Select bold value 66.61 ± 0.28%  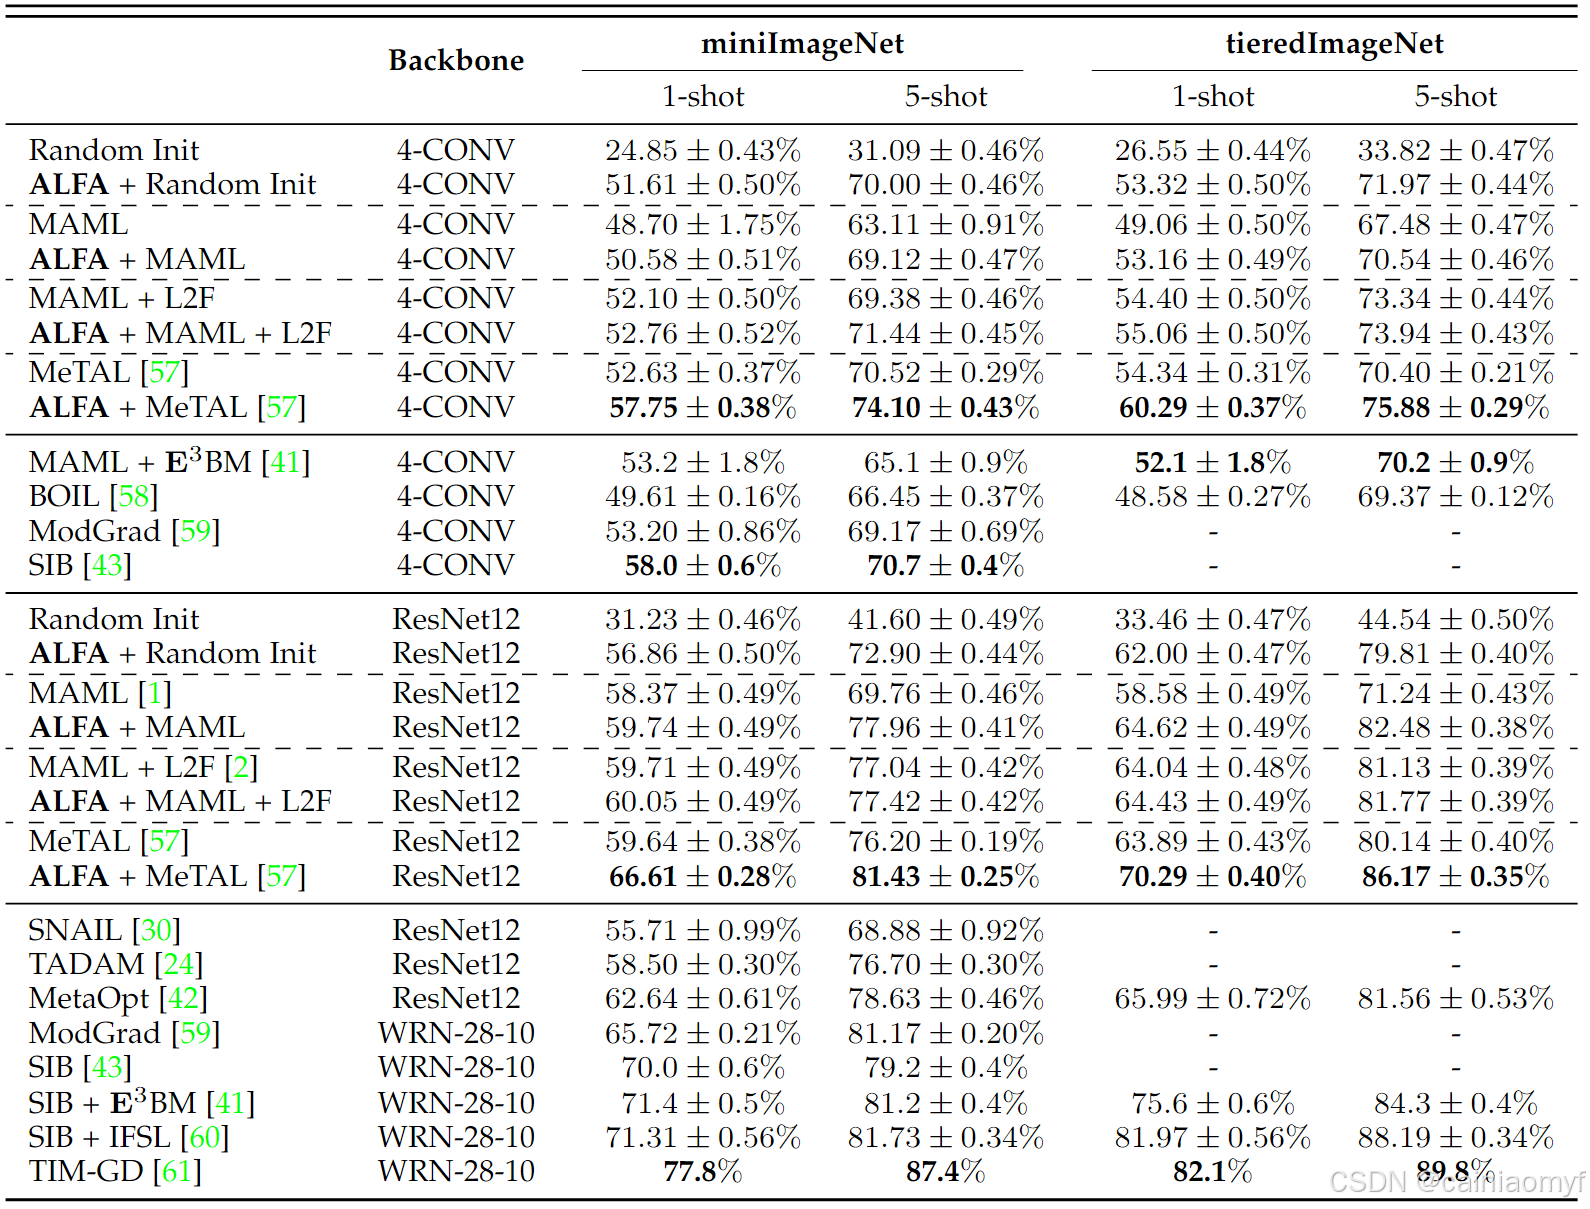[x=703, y=877]
